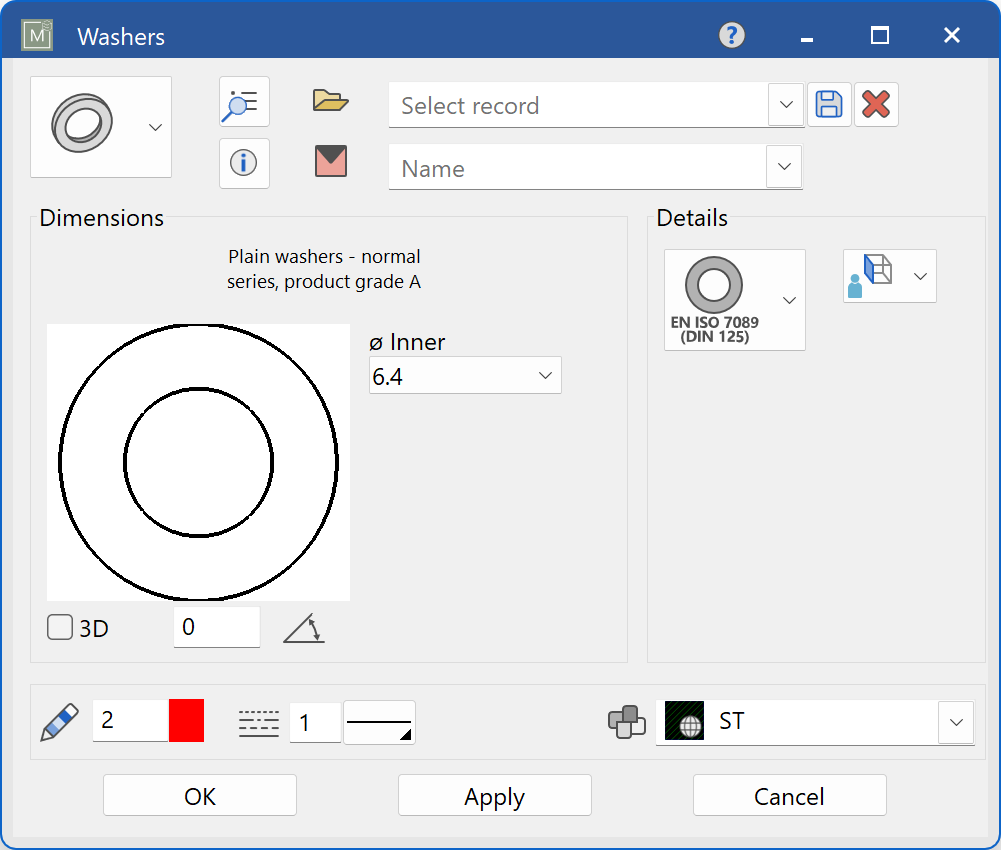Delete the record using the red X icon

pyautogui.click(x=877, y=104)
